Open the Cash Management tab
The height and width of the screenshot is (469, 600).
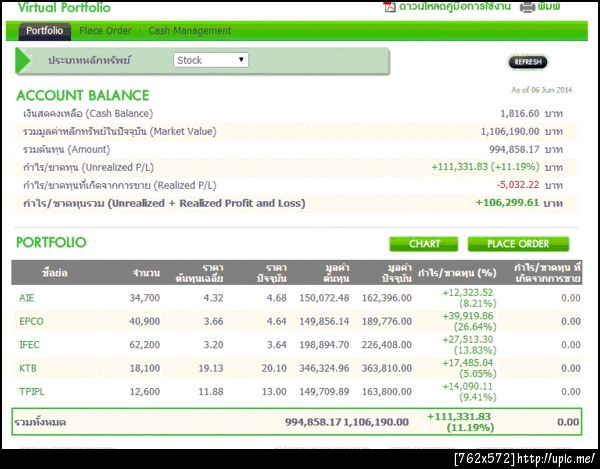point(190,31)
